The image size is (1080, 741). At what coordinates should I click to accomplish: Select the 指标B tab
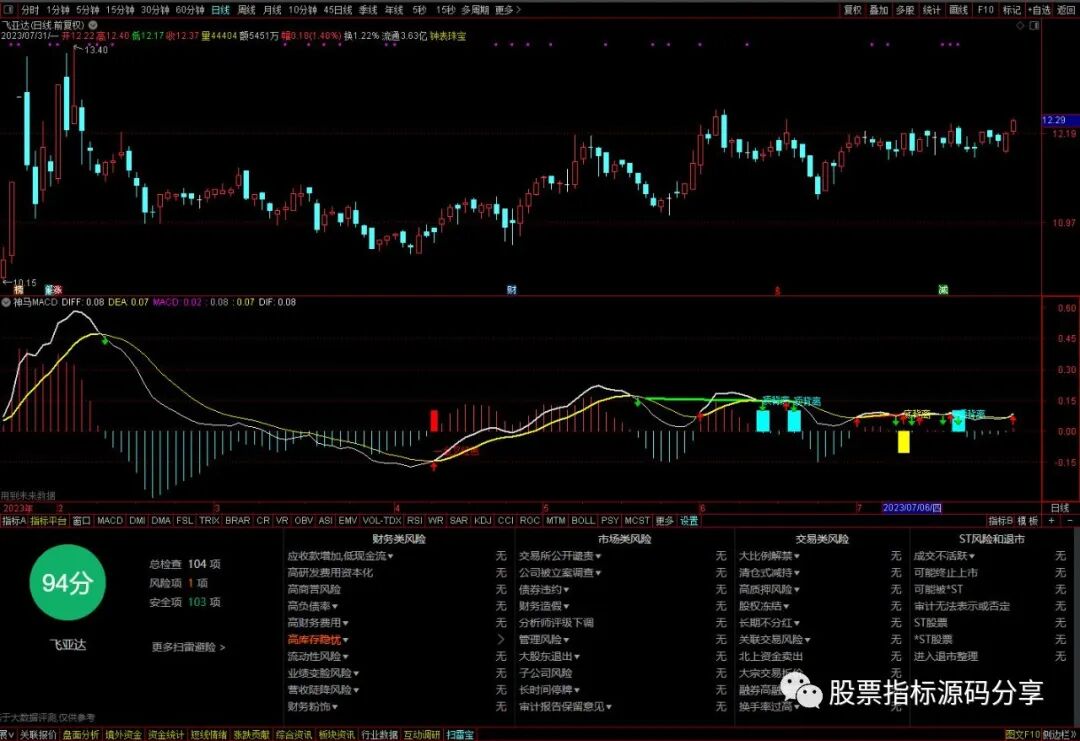tap(1000, 521)
